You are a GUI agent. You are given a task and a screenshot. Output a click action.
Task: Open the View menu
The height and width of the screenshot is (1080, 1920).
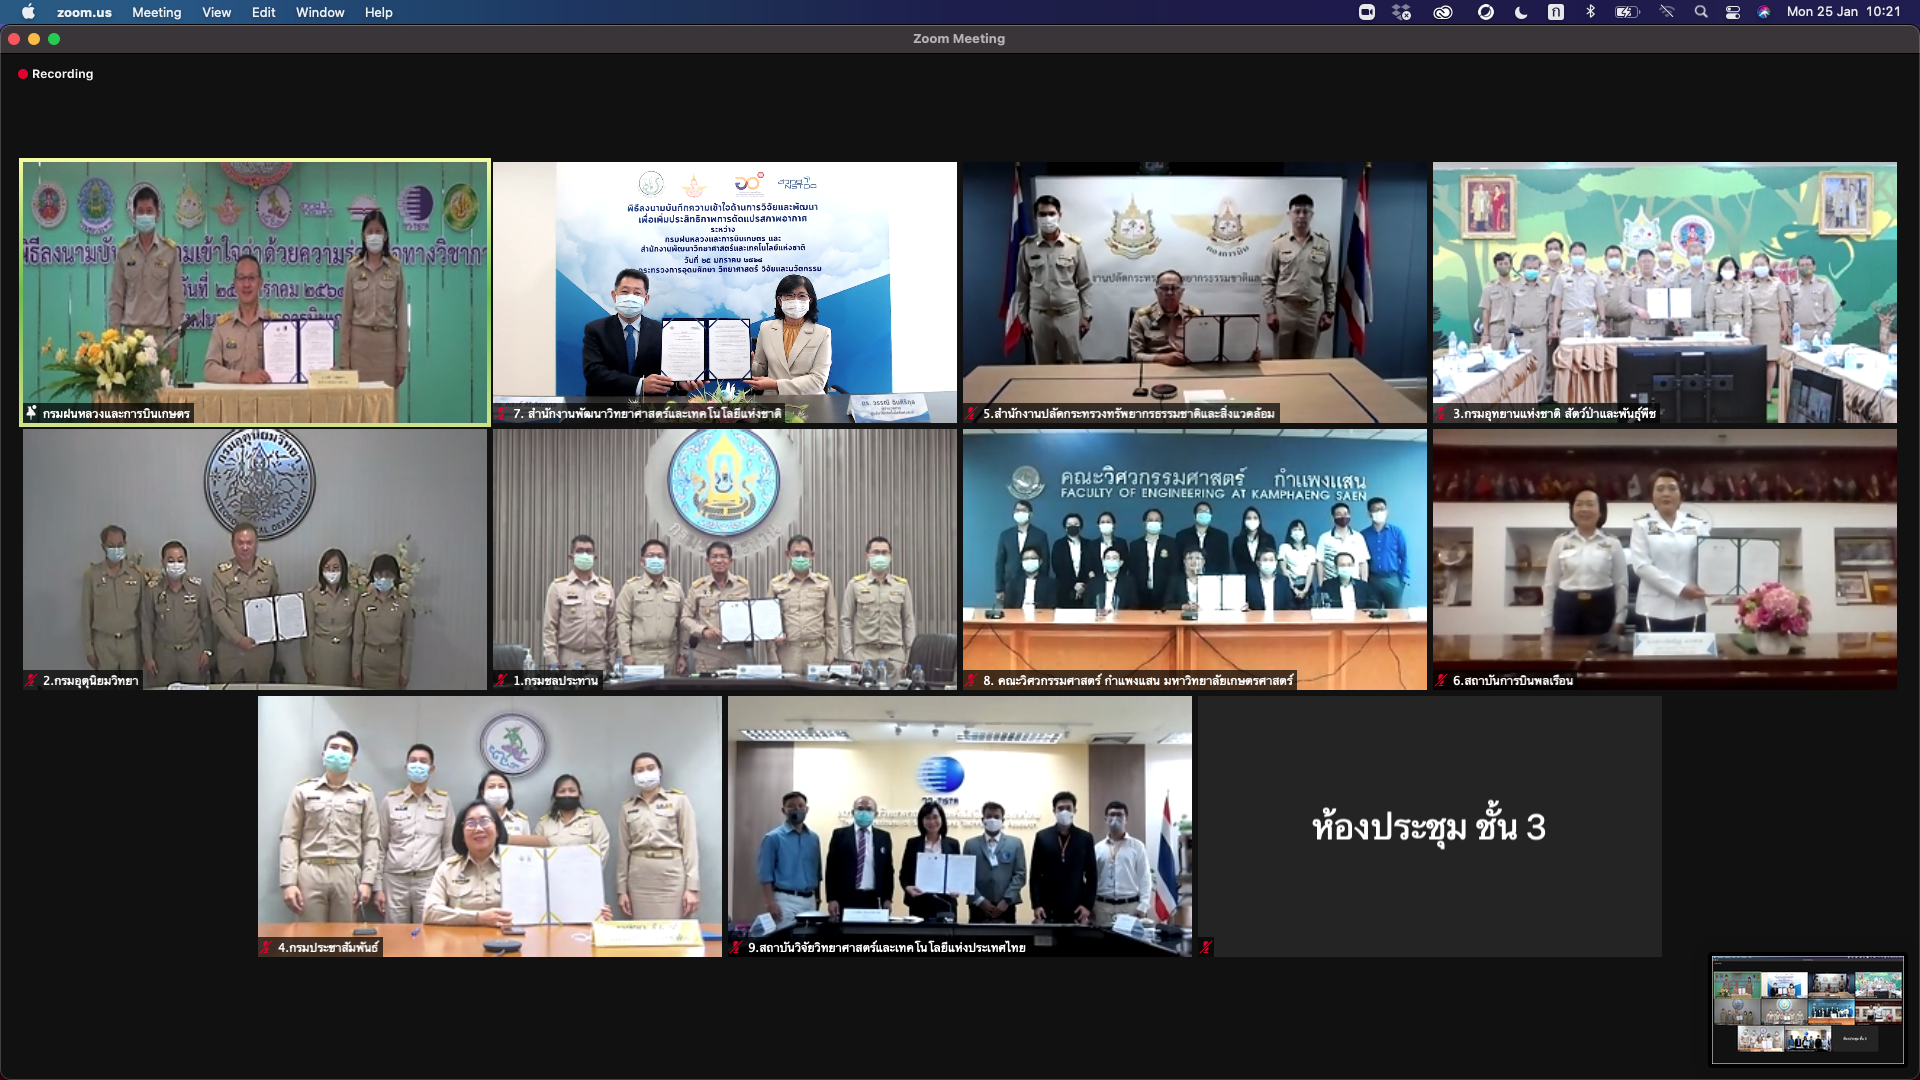point(216,12)
